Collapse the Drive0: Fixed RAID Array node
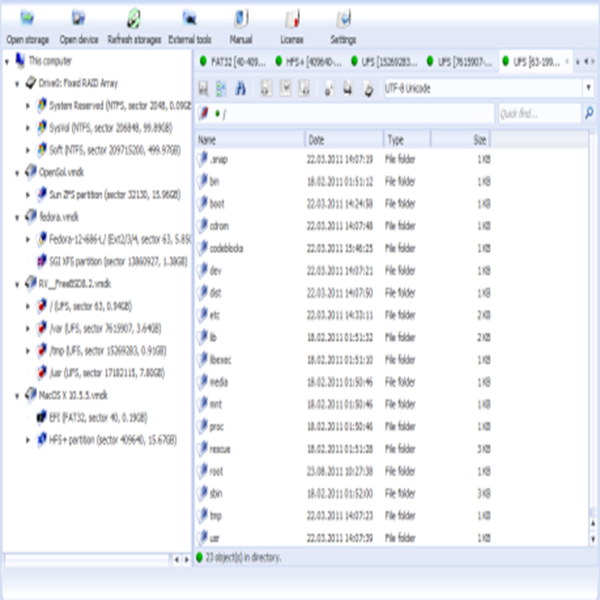The height and width of the screenshot is (600, 600). tap(18, 84)
